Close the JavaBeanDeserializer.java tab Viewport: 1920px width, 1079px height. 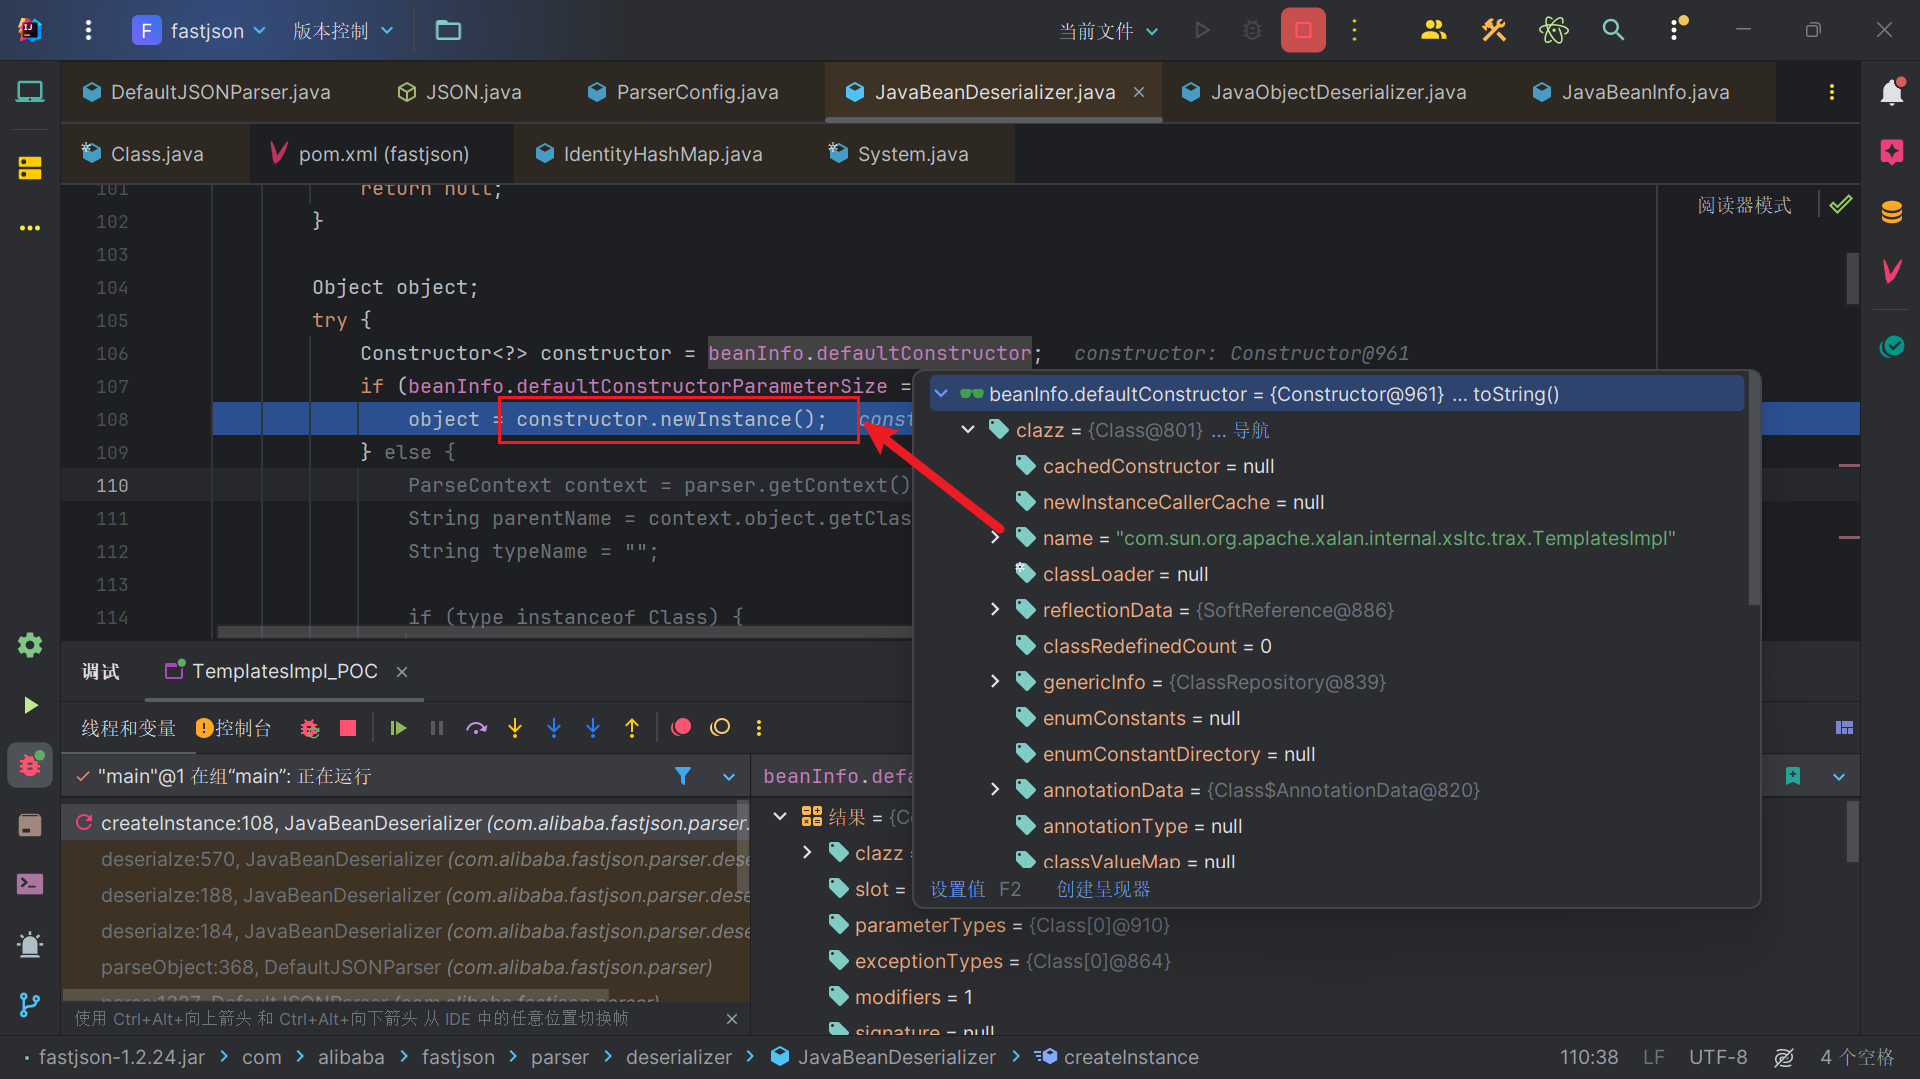(x=1139, y=92)
